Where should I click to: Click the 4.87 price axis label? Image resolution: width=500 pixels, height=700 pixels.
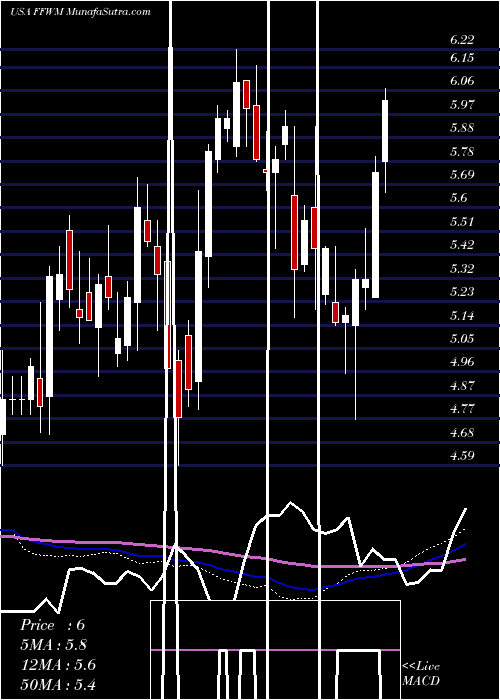pos(461,385)
